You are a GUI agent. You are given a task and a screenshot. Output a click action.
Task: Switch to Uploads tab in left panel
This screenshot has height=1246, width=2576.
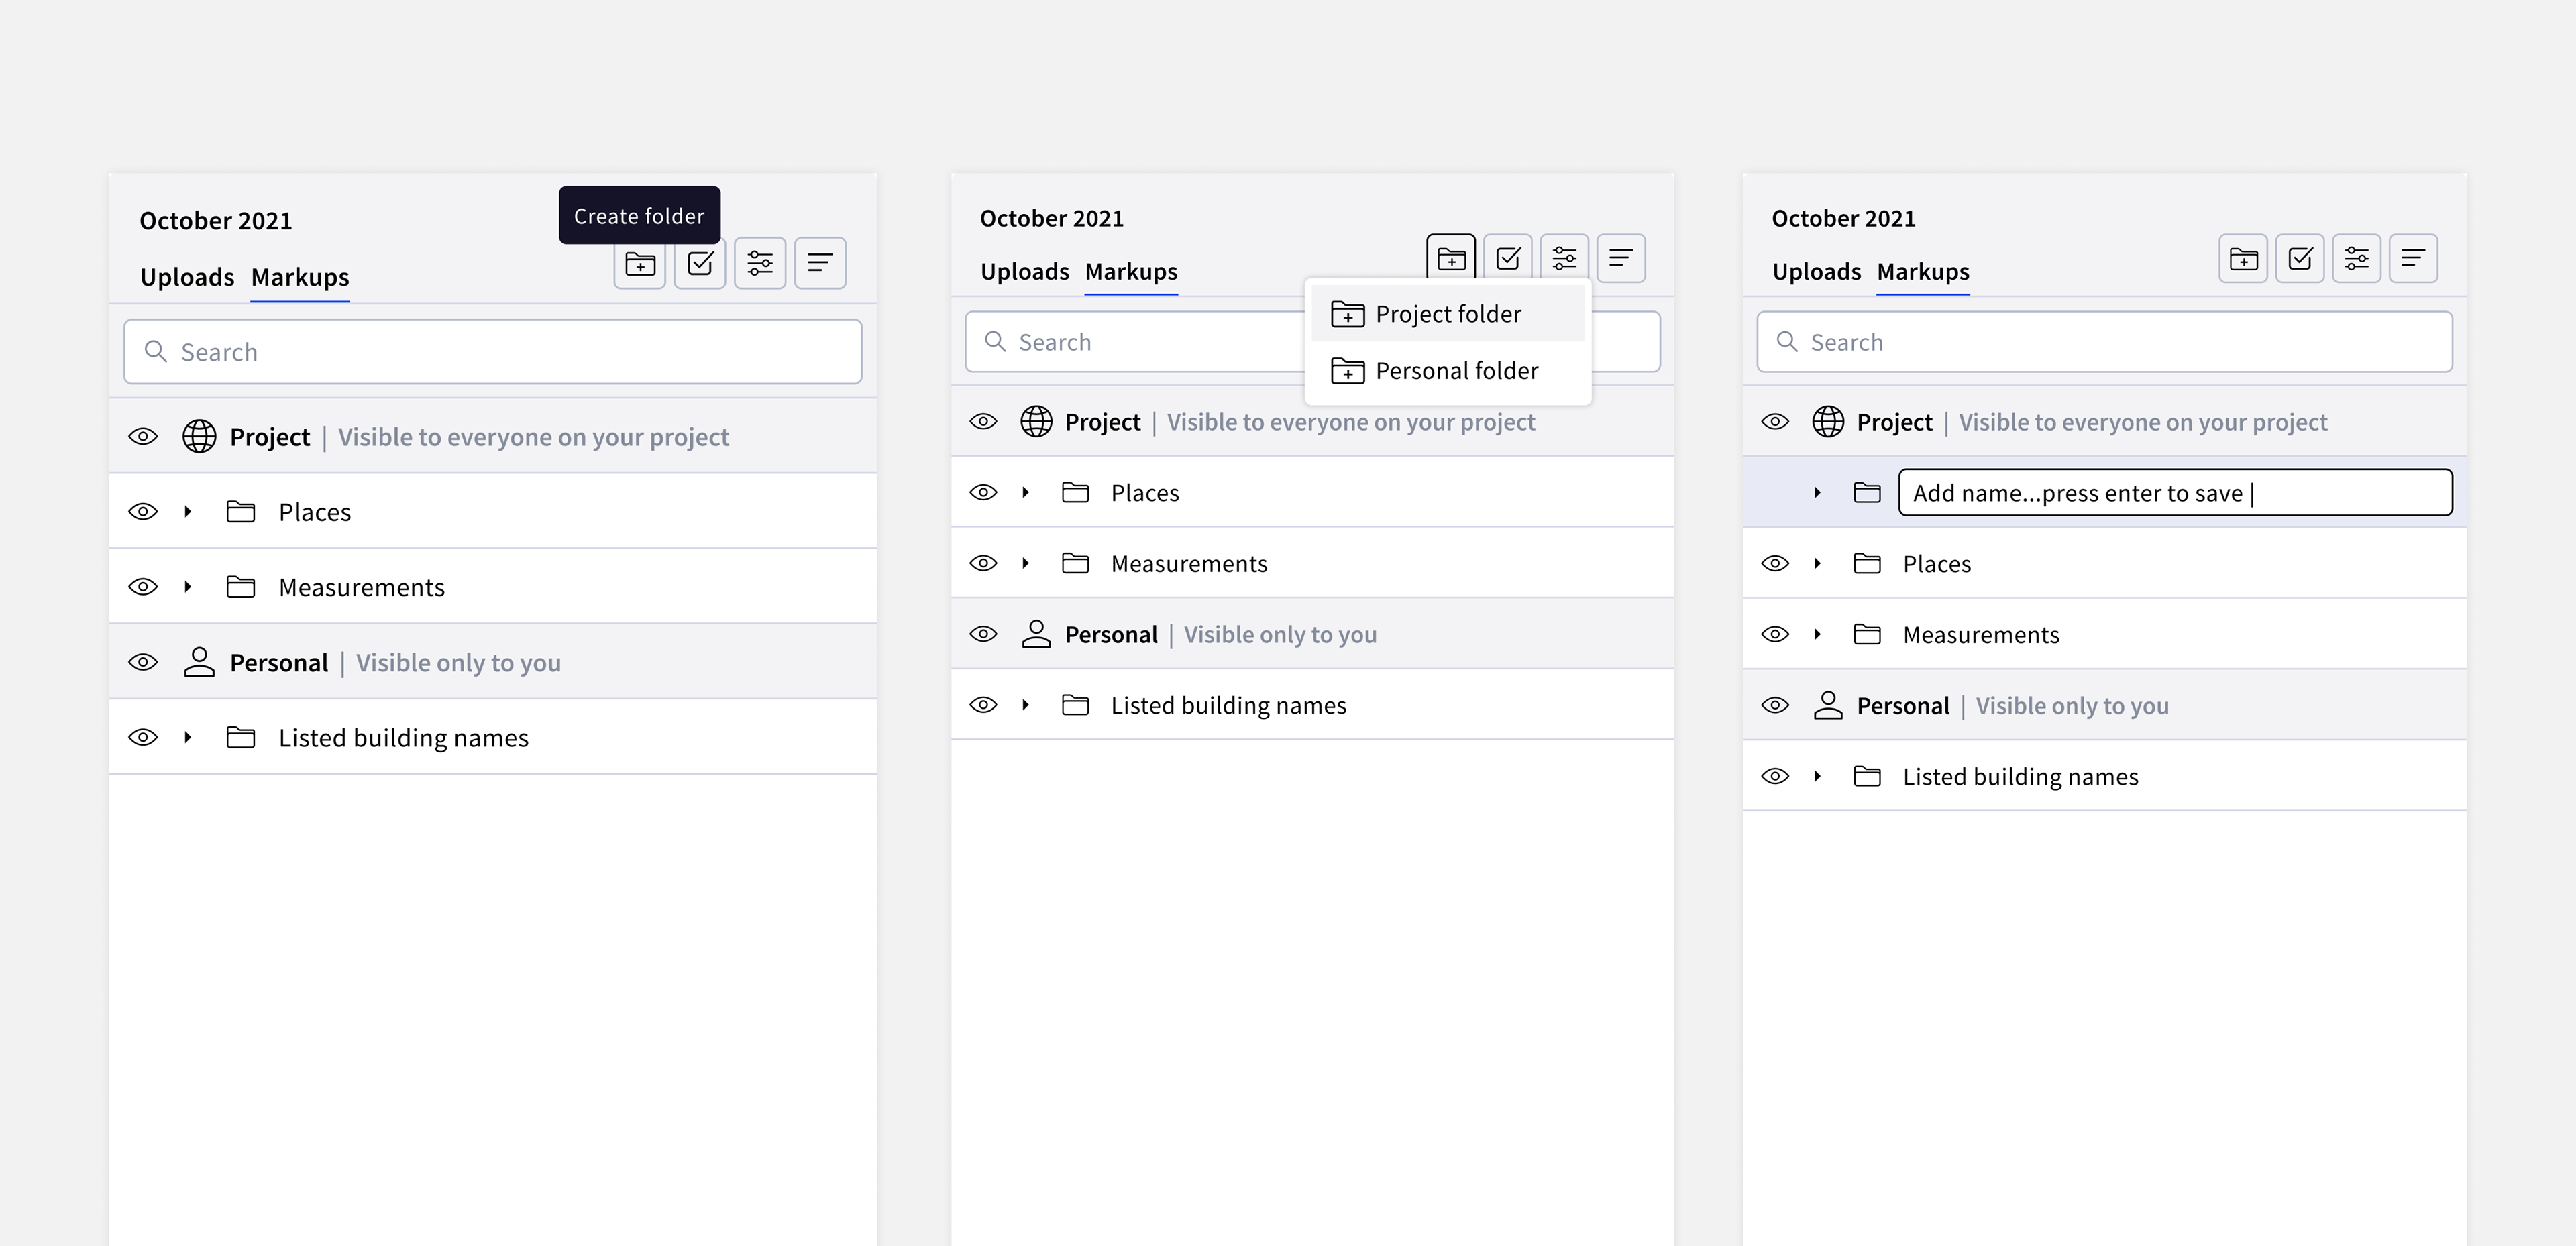(x=187, y=277)
